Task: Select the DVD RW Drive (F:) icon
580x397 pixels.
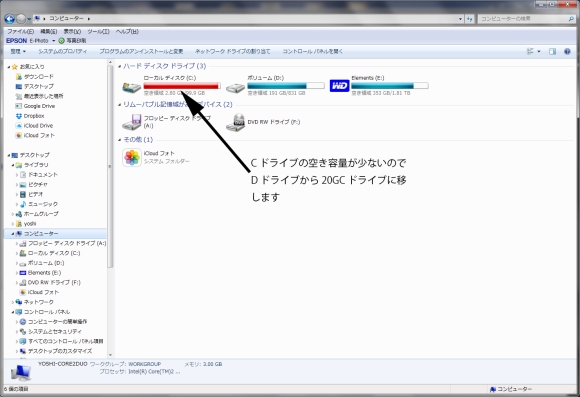Action: 235,122
